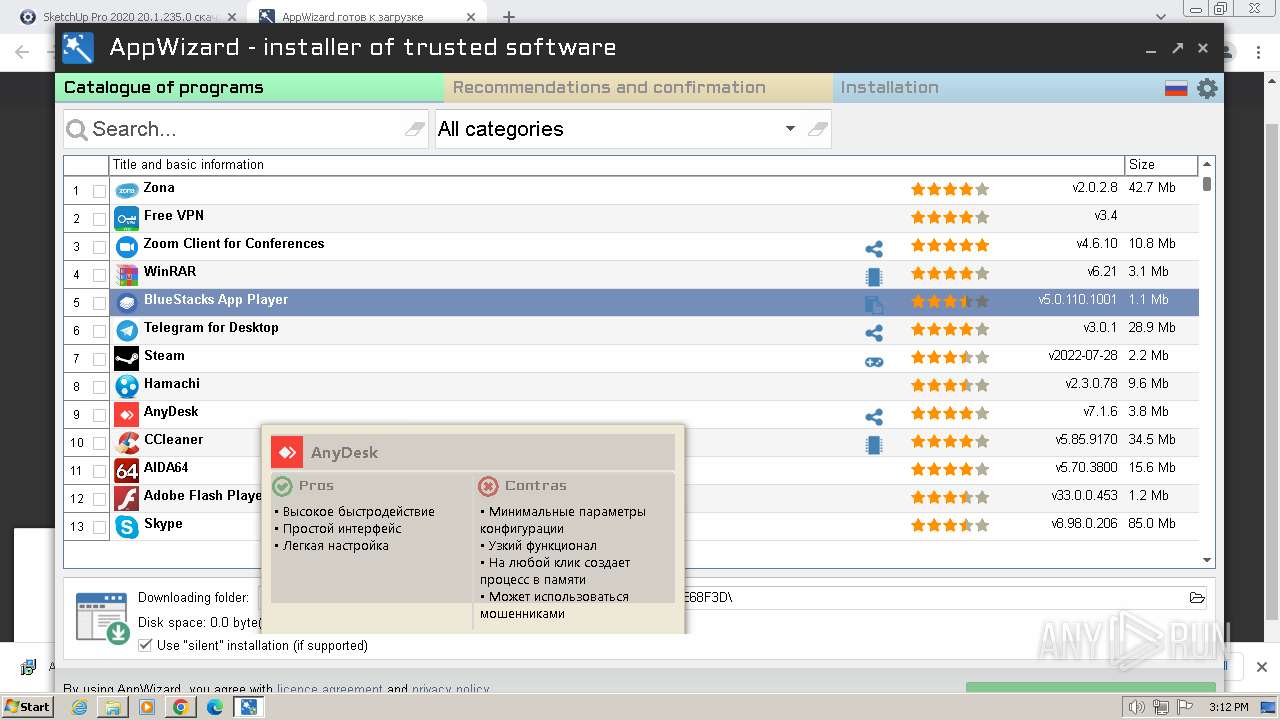This screenshot has width=1280, height=720.
Task: Open Internet Explorer from taskbar
Action: 79,707
